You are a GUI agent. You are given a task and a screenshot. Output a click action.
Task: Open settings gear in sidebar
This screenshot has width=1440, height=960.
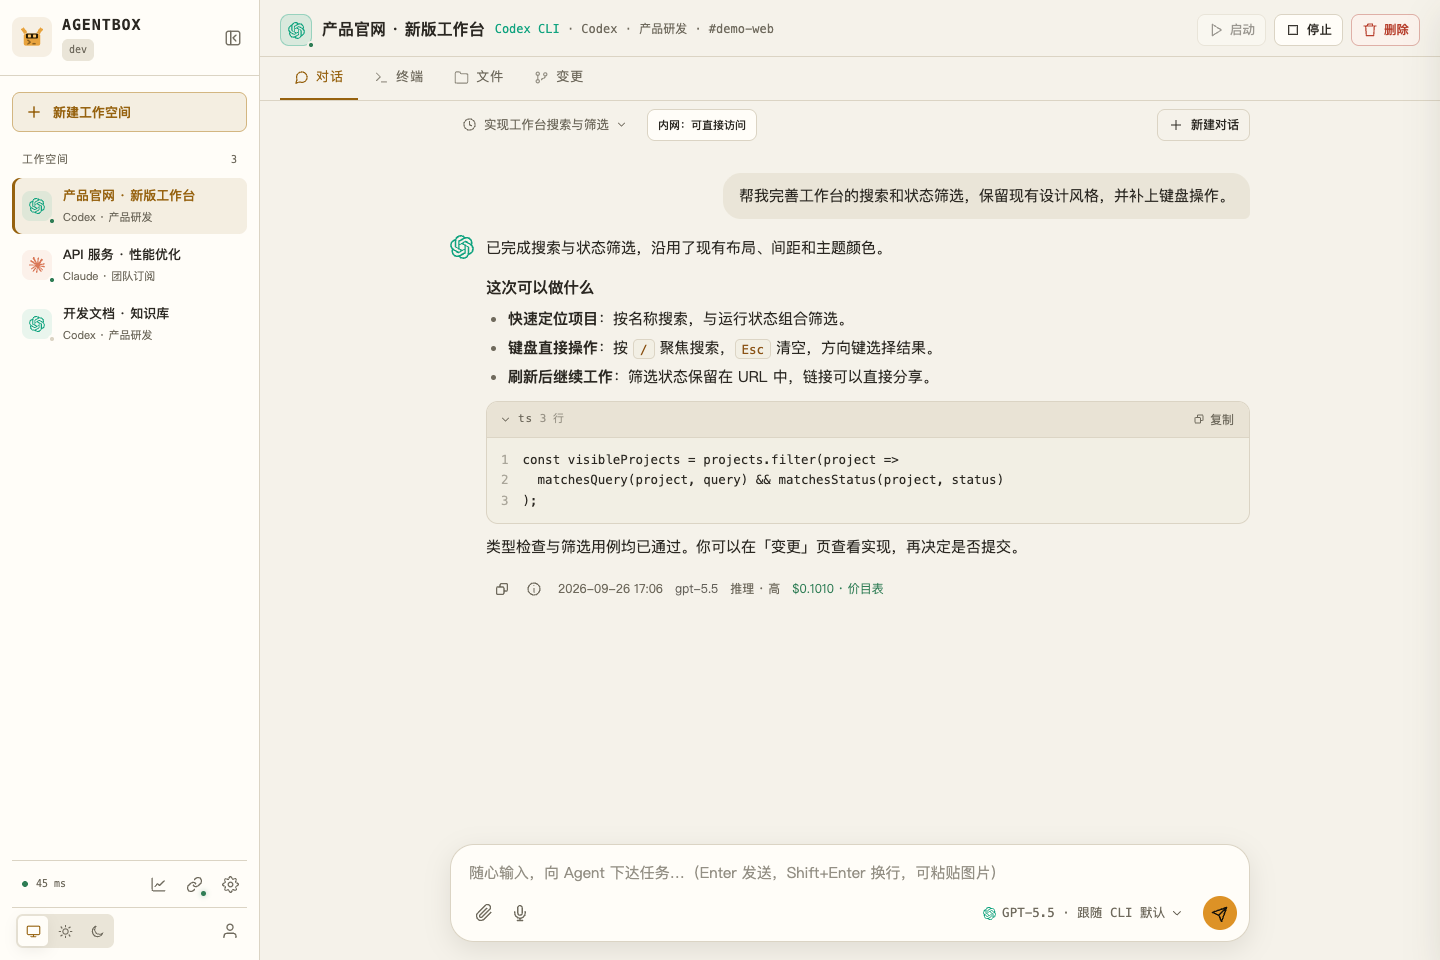click(230, 884)
